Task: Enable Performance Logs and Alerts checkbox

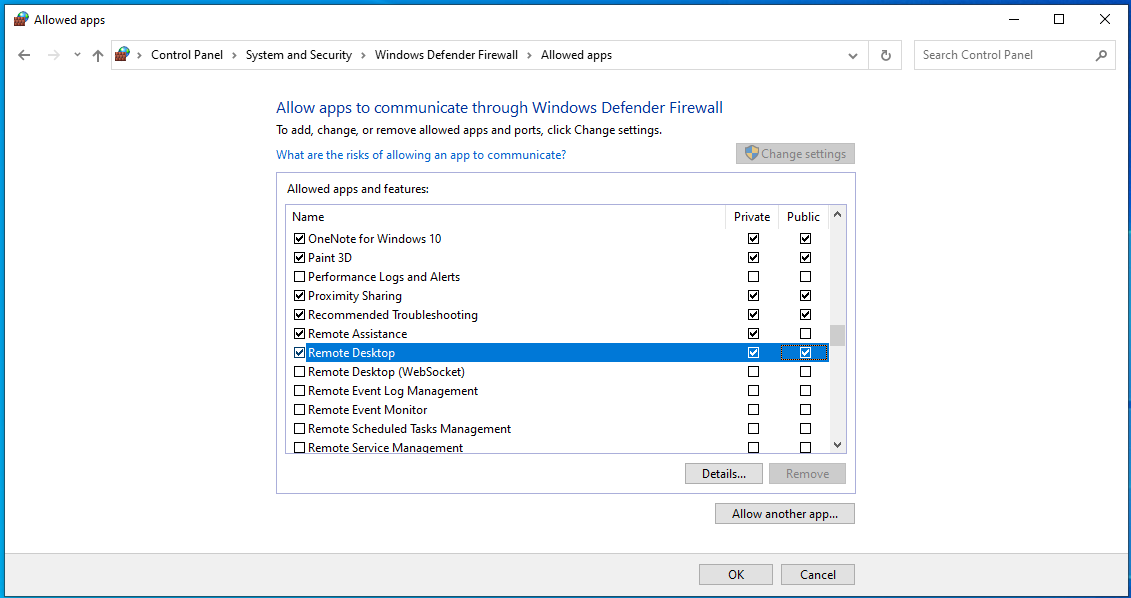Action: coord(299,277)
